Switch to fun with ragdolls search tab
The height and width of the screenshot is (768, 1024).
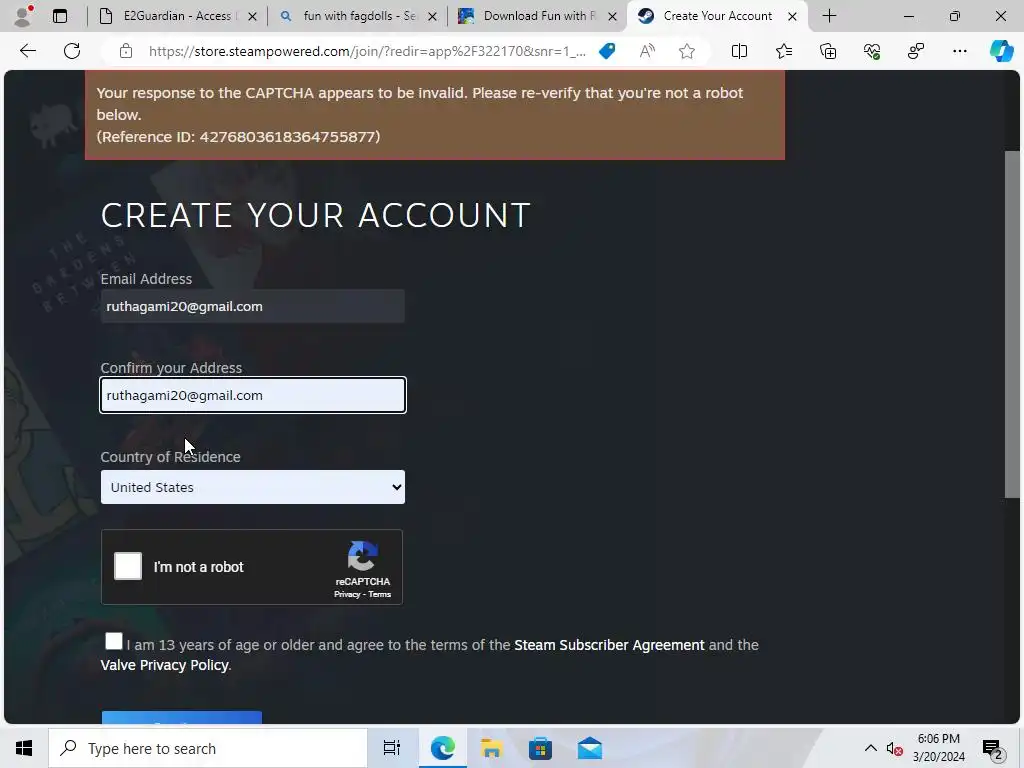[359, 16]
